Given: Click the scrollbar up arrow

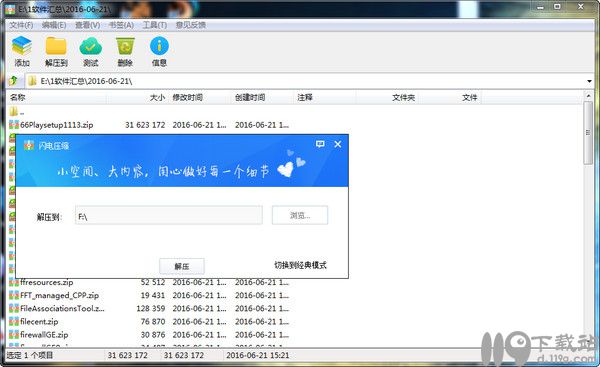Looking at the screenshot, I should click(588, 96).
